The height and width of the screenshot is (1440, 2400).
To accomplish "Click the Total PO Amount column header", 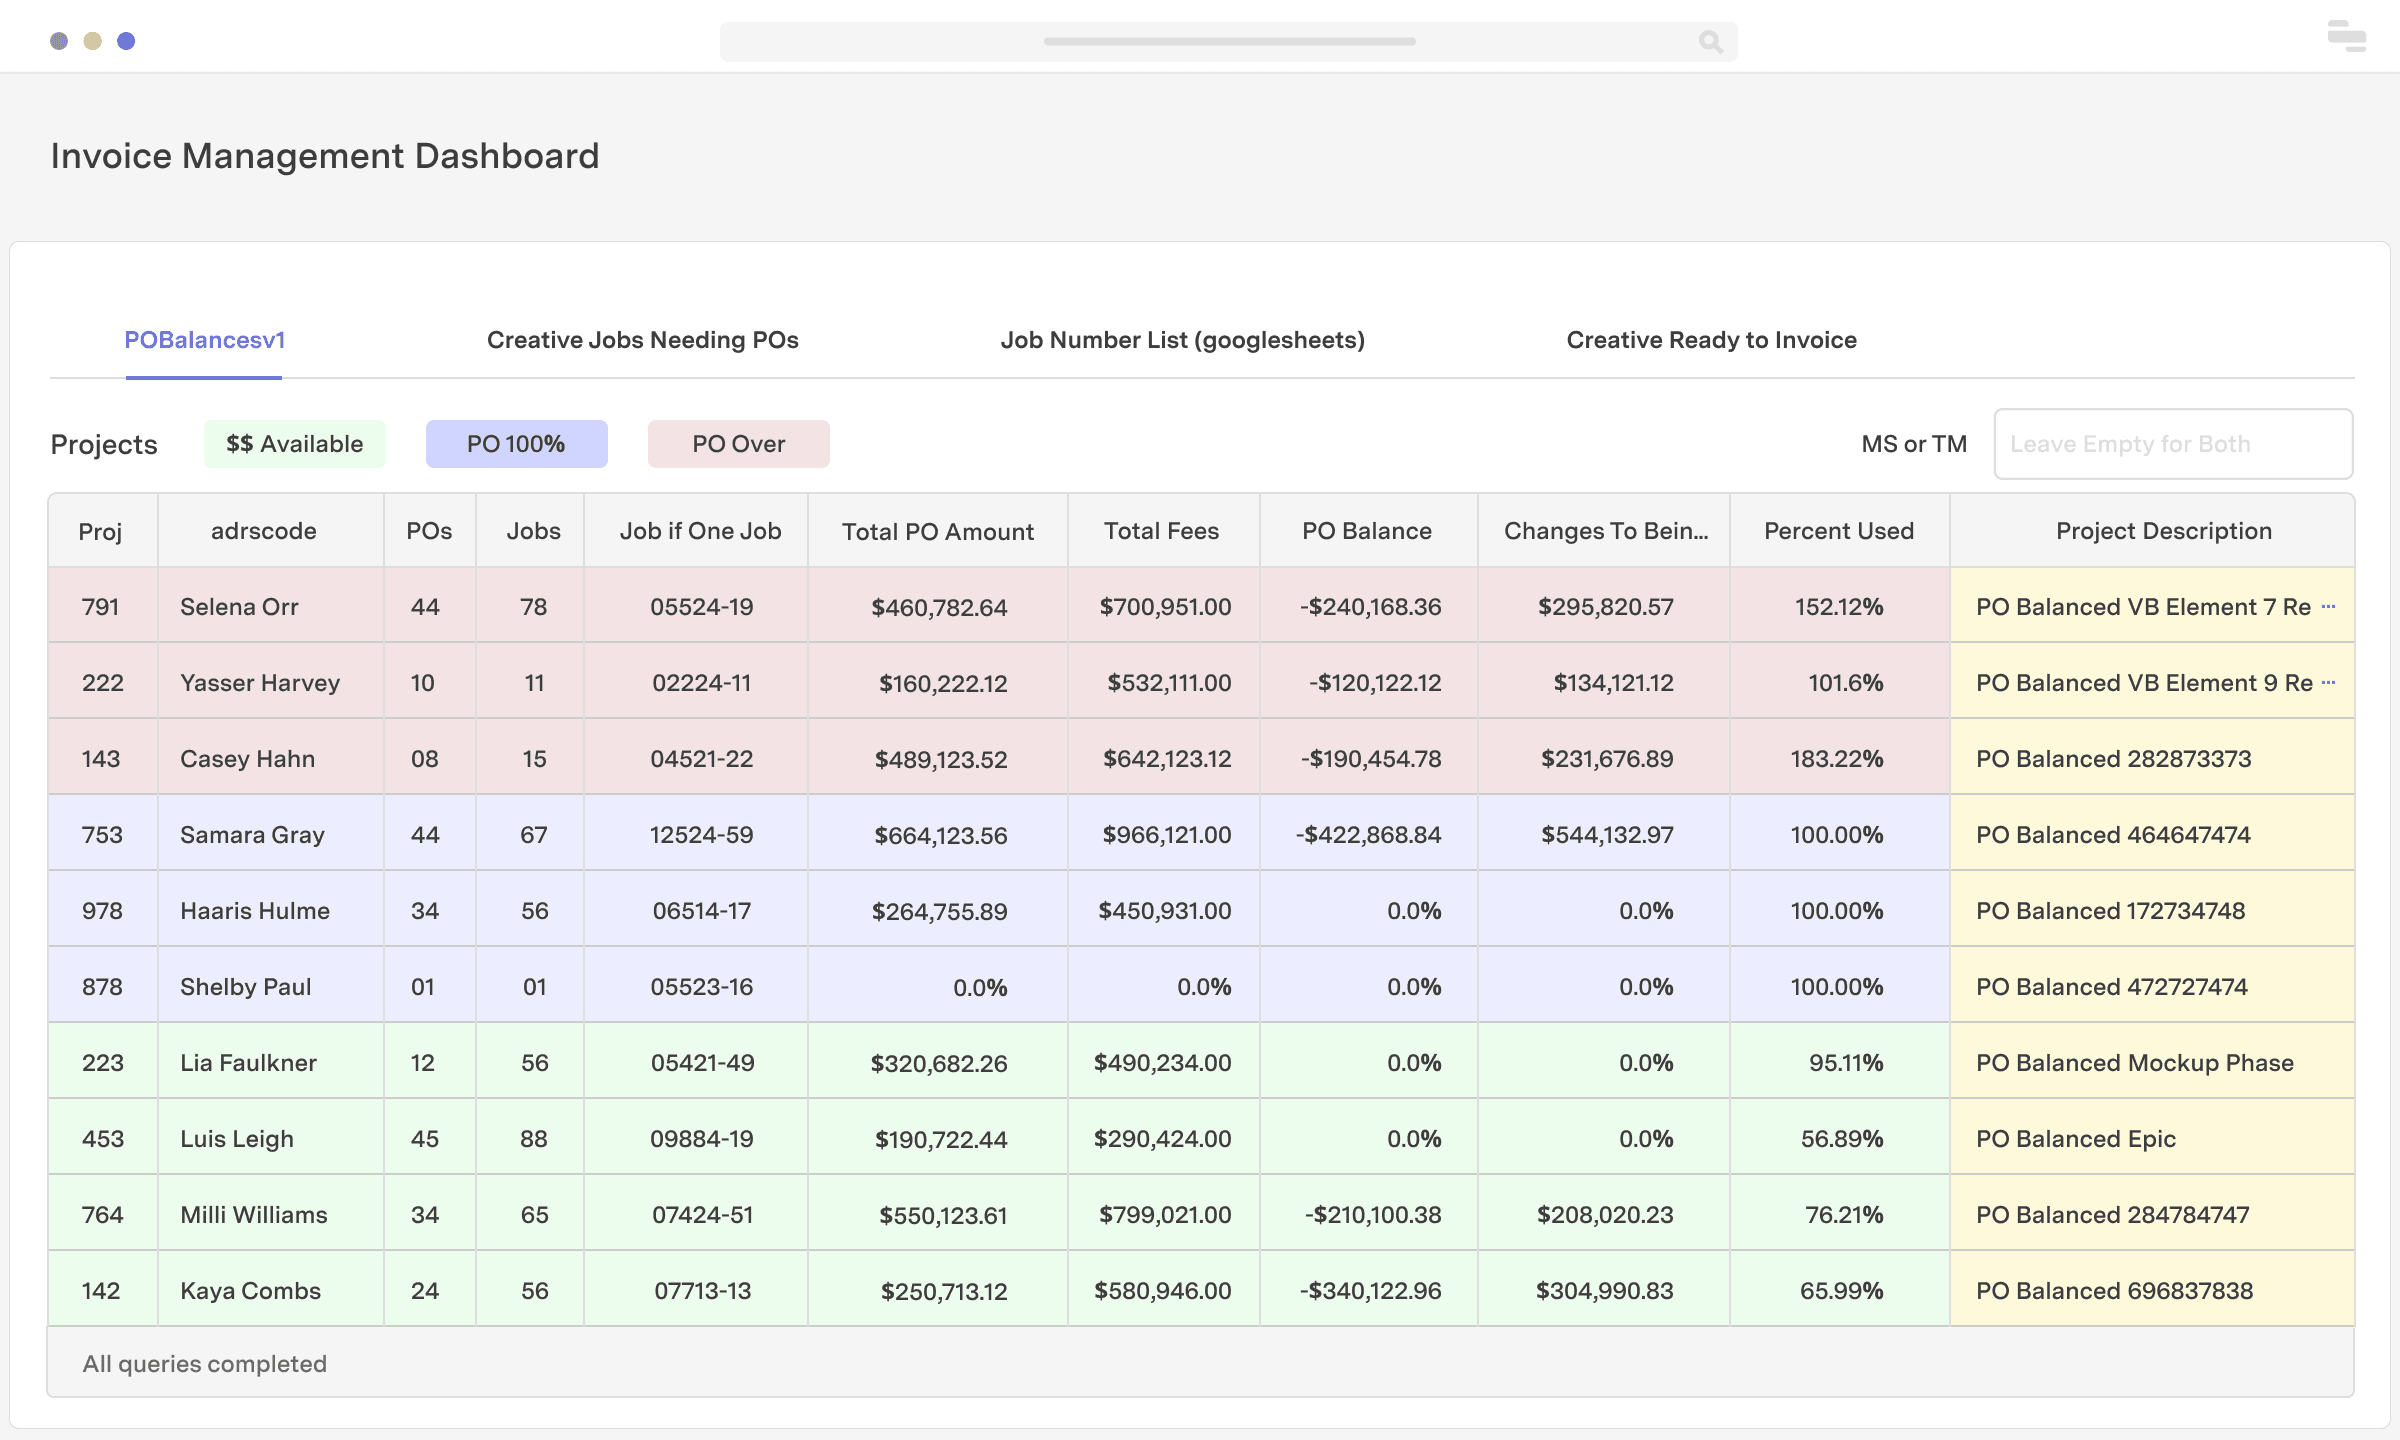I will click(x=937, y=531).
